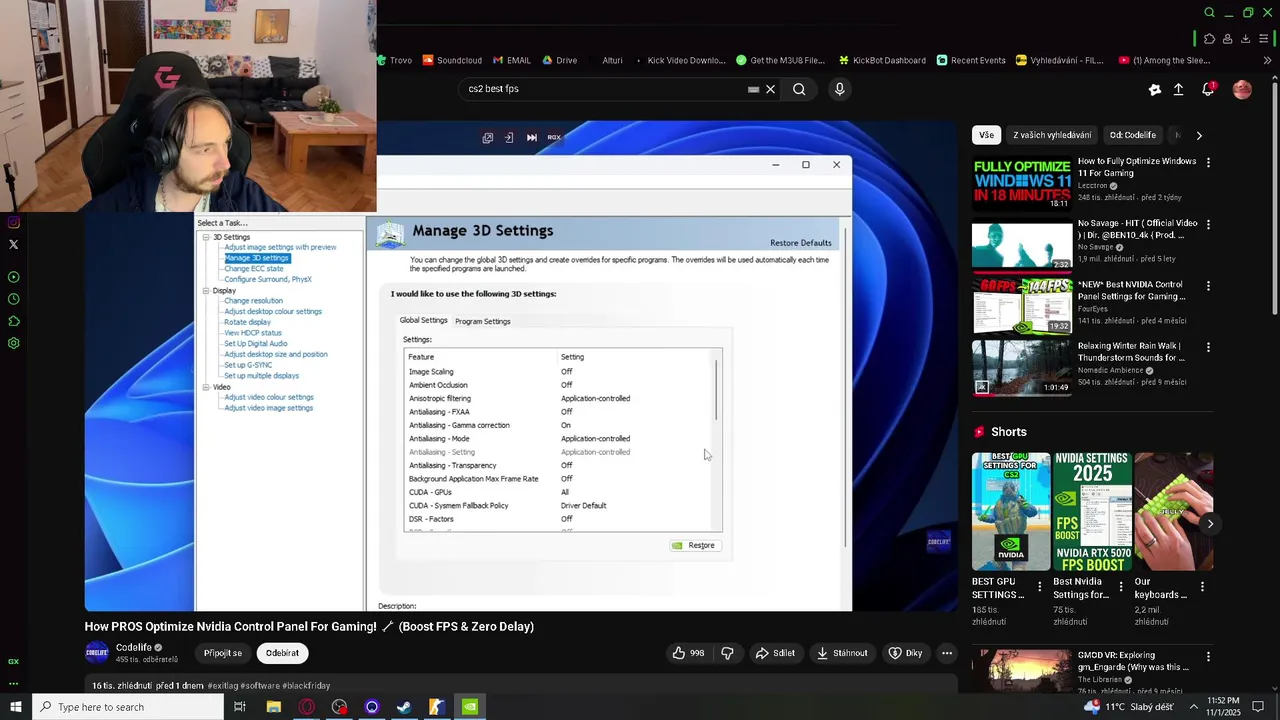Image resolution: width=1280 pixels, height=720 pixels.
Task: Open X (Twitter) in the Opera sidebar
Action: pyautogui.click(x=13, y=244)
